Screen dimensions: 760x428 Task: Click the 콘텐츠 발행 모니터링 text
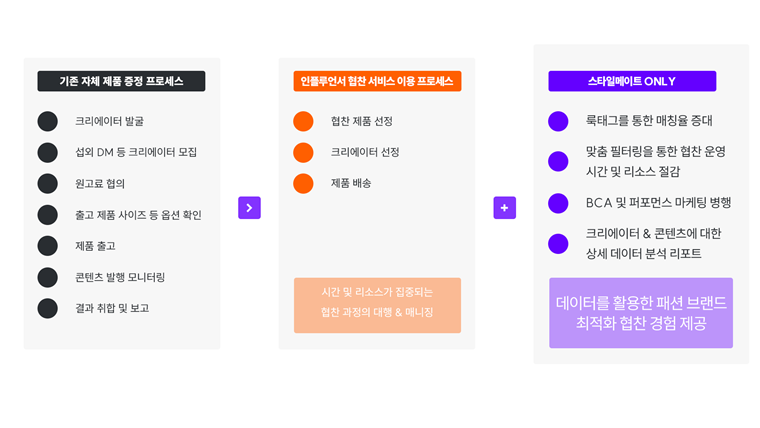tap(120, 277)
